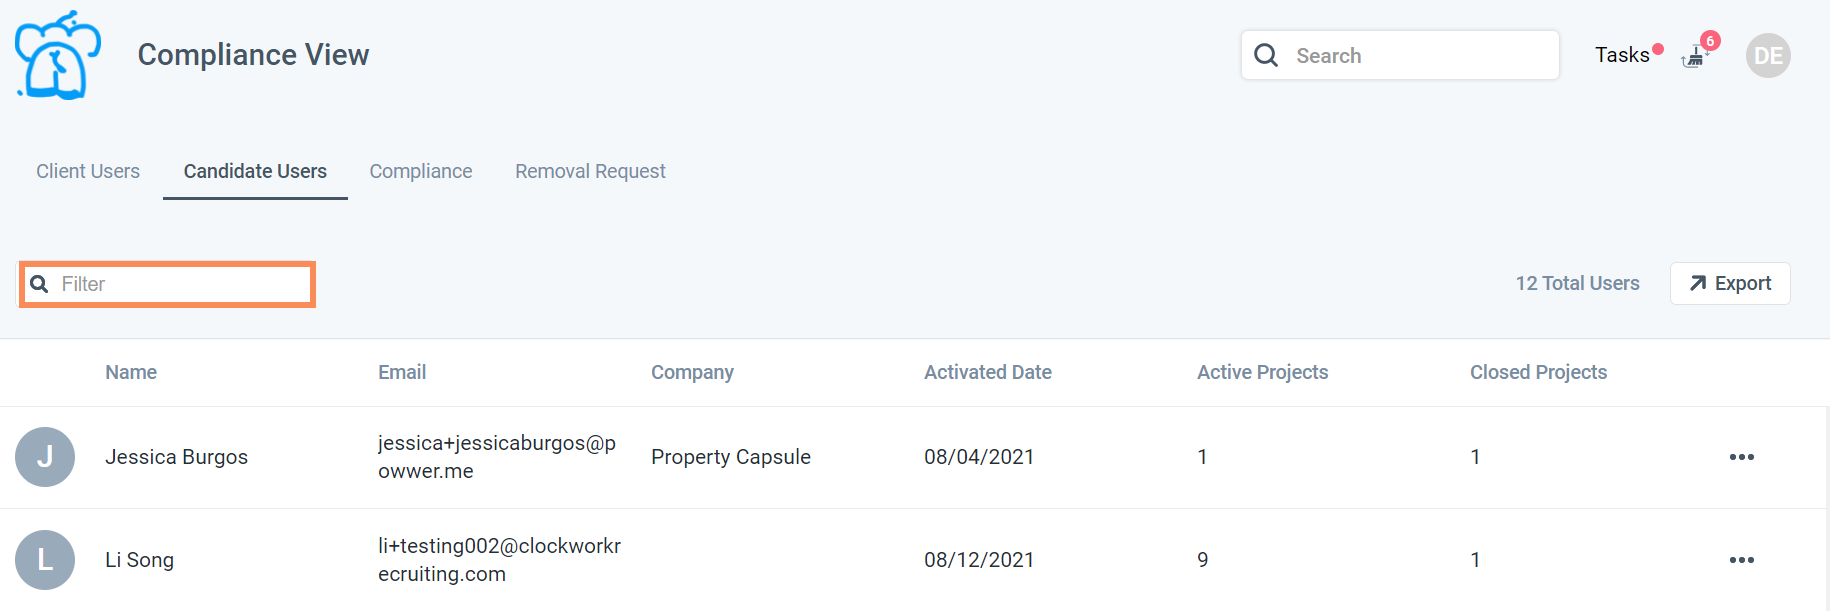Viewport: 1830px width, 611px height.
Task: Open three-dot menu for Li Song
Action: pos(1741,560)
